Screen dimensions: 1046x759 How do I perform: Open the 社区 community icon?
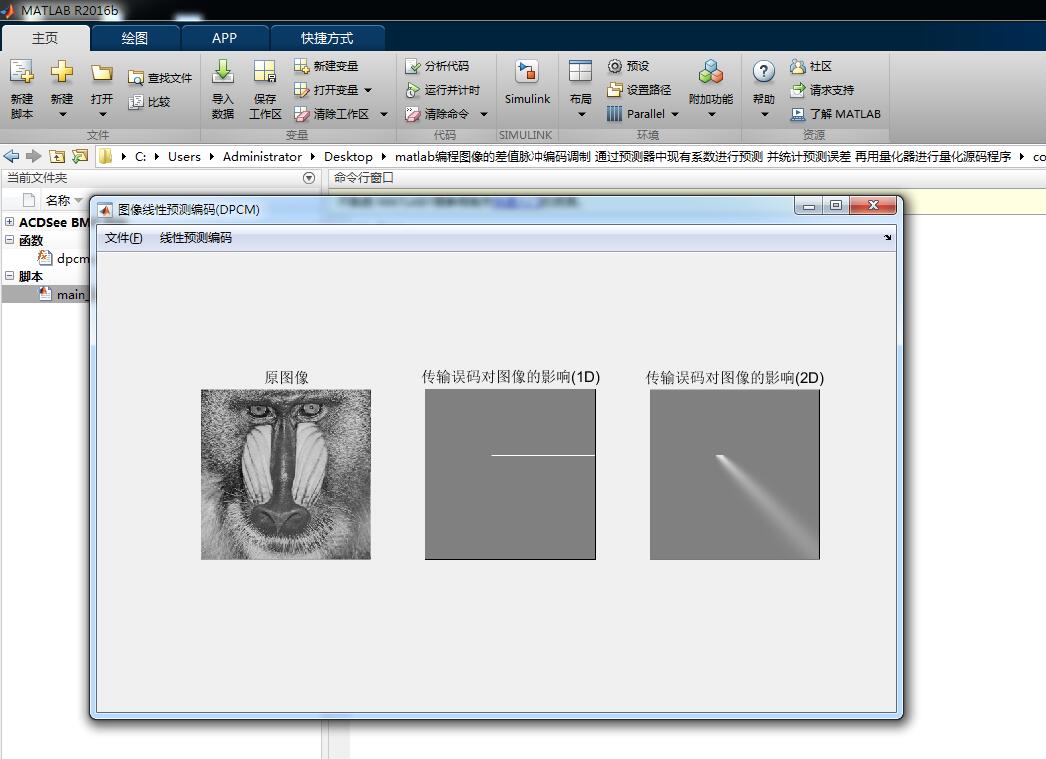click(x=797, y=65)
